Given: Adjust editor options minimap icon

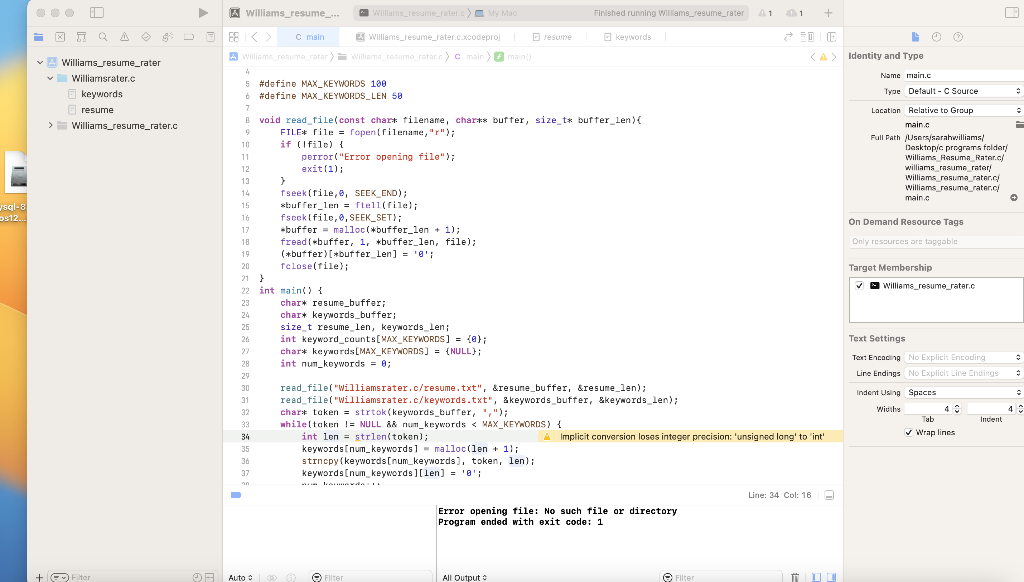Looking at the screenshot, I should [807, 37].
